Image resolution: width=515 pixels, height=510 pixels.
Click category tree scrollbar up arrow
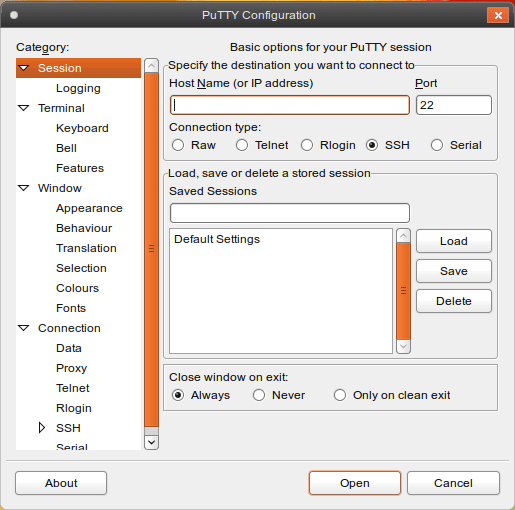click(151, 66)
